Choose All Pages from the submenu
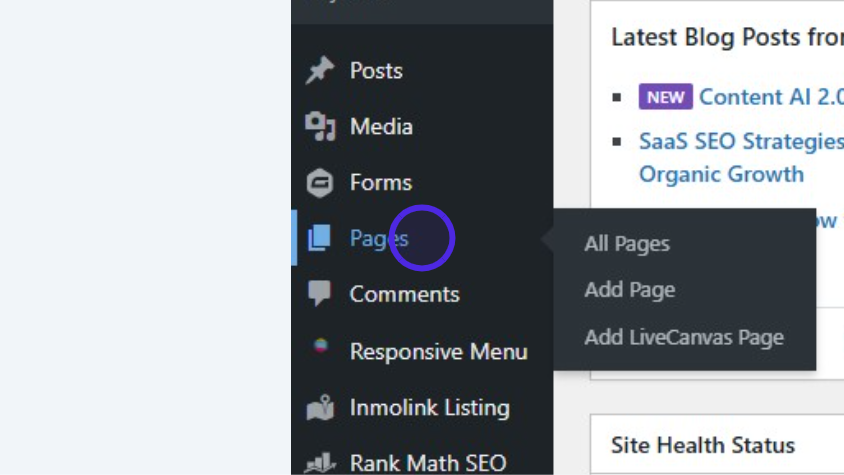The image size is (844, 475). [627, 244]
